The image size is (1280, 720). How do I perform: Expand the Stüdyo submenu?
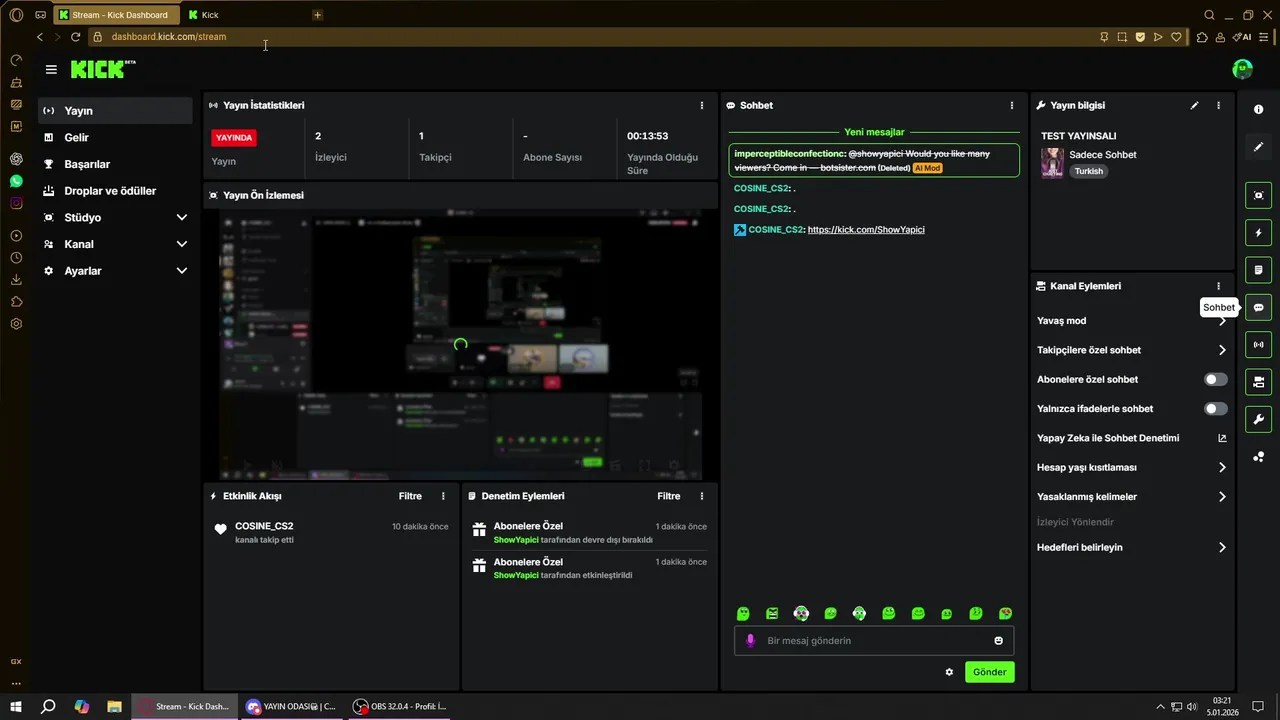(x=115, y=217)
